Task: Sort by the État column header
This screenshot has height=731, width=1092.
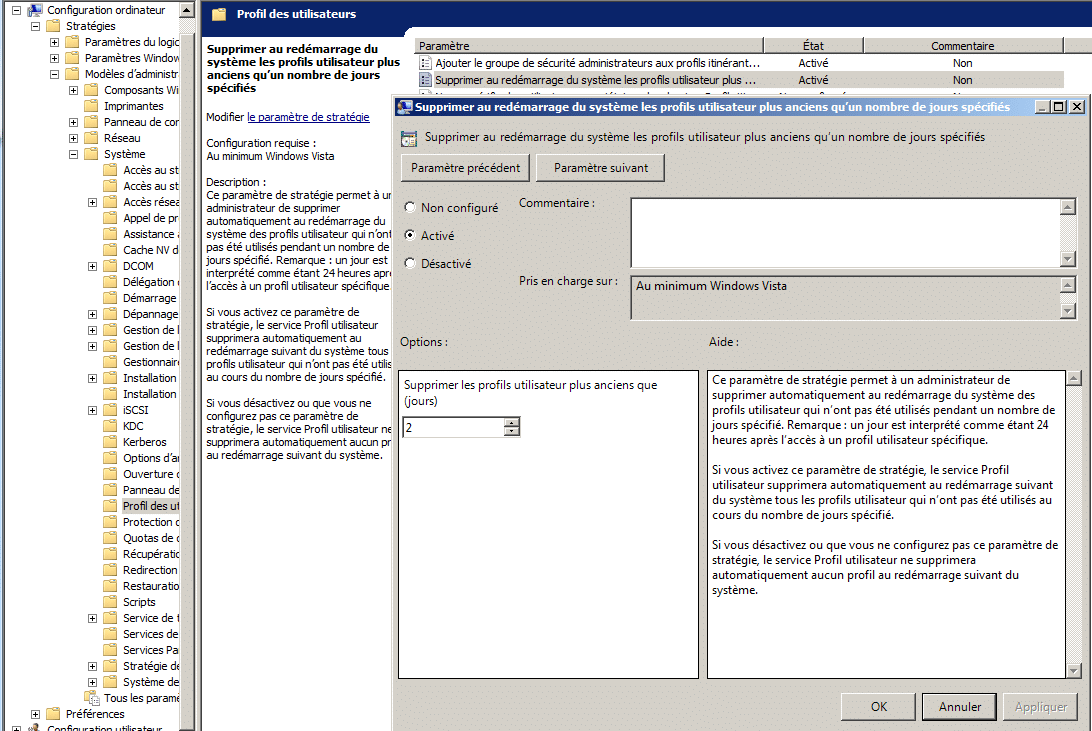Action: 813,46
